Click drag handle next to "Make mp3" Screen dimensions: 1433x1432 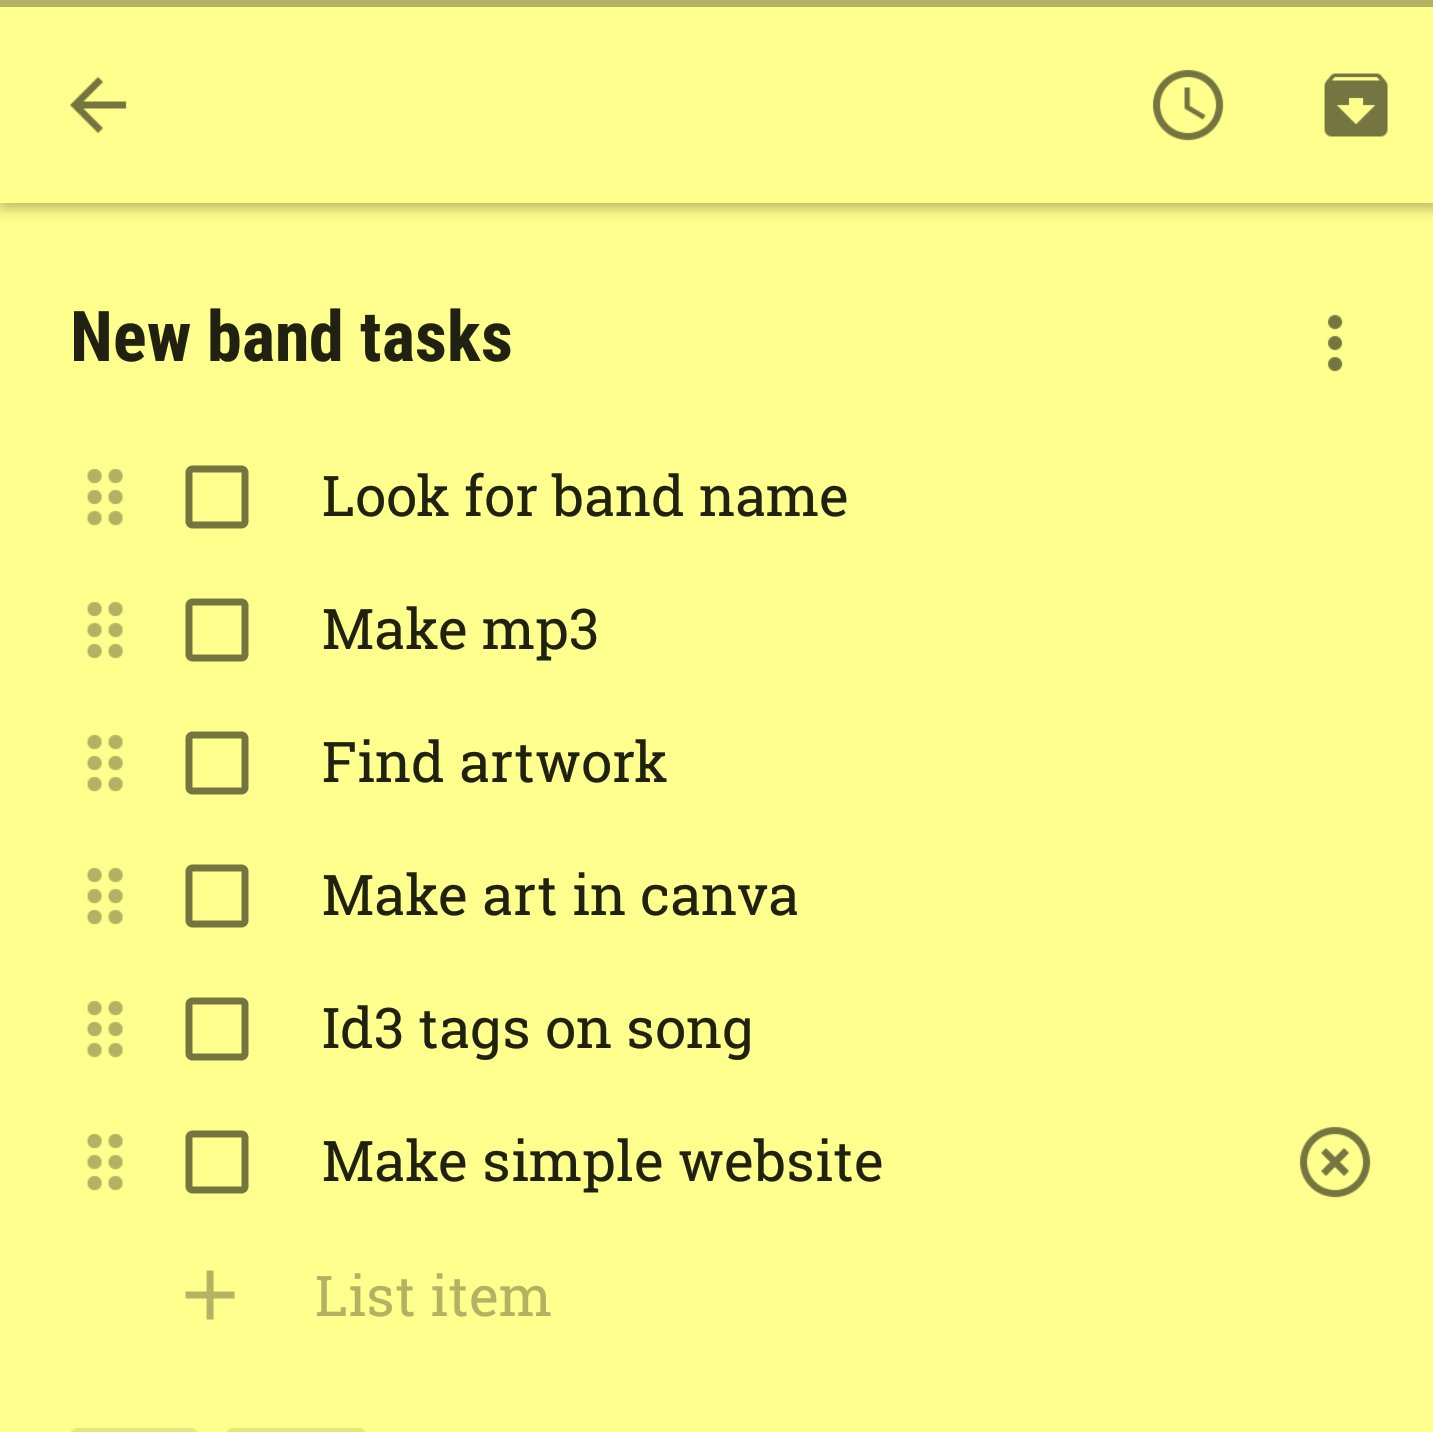coord(105,630)
